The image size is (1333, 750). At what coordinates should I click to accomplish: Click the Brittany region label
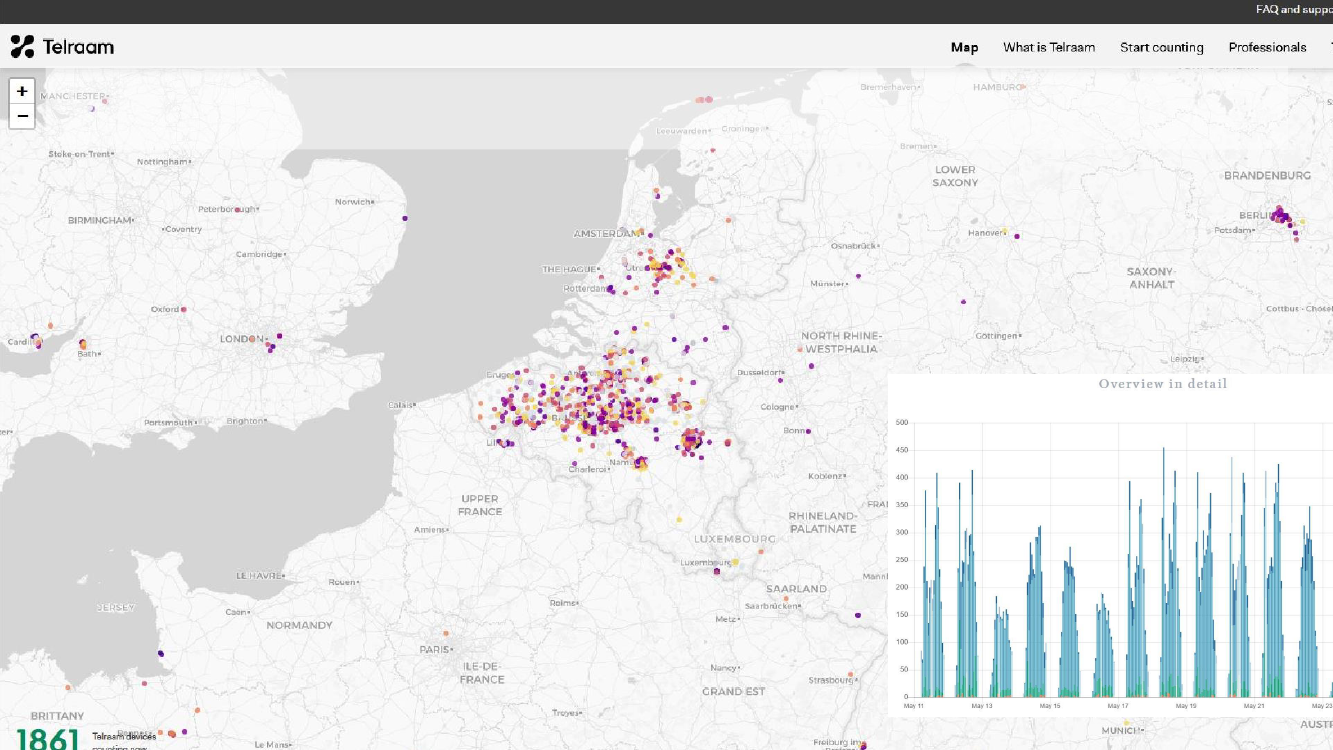pos(58,716)
